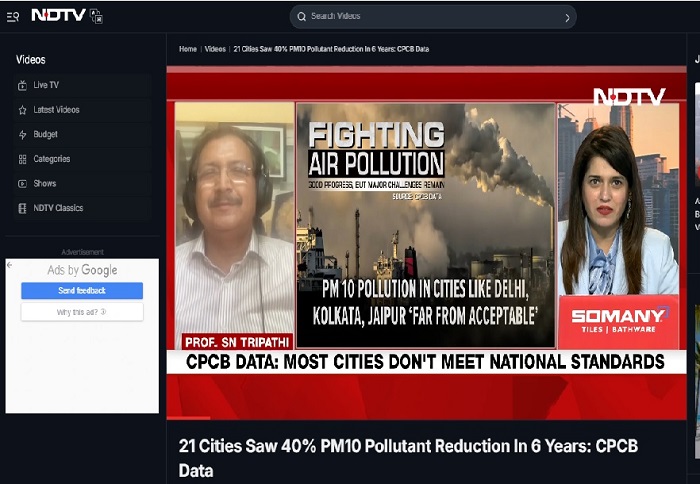Focus the Search Videos input field

[430, 16]
